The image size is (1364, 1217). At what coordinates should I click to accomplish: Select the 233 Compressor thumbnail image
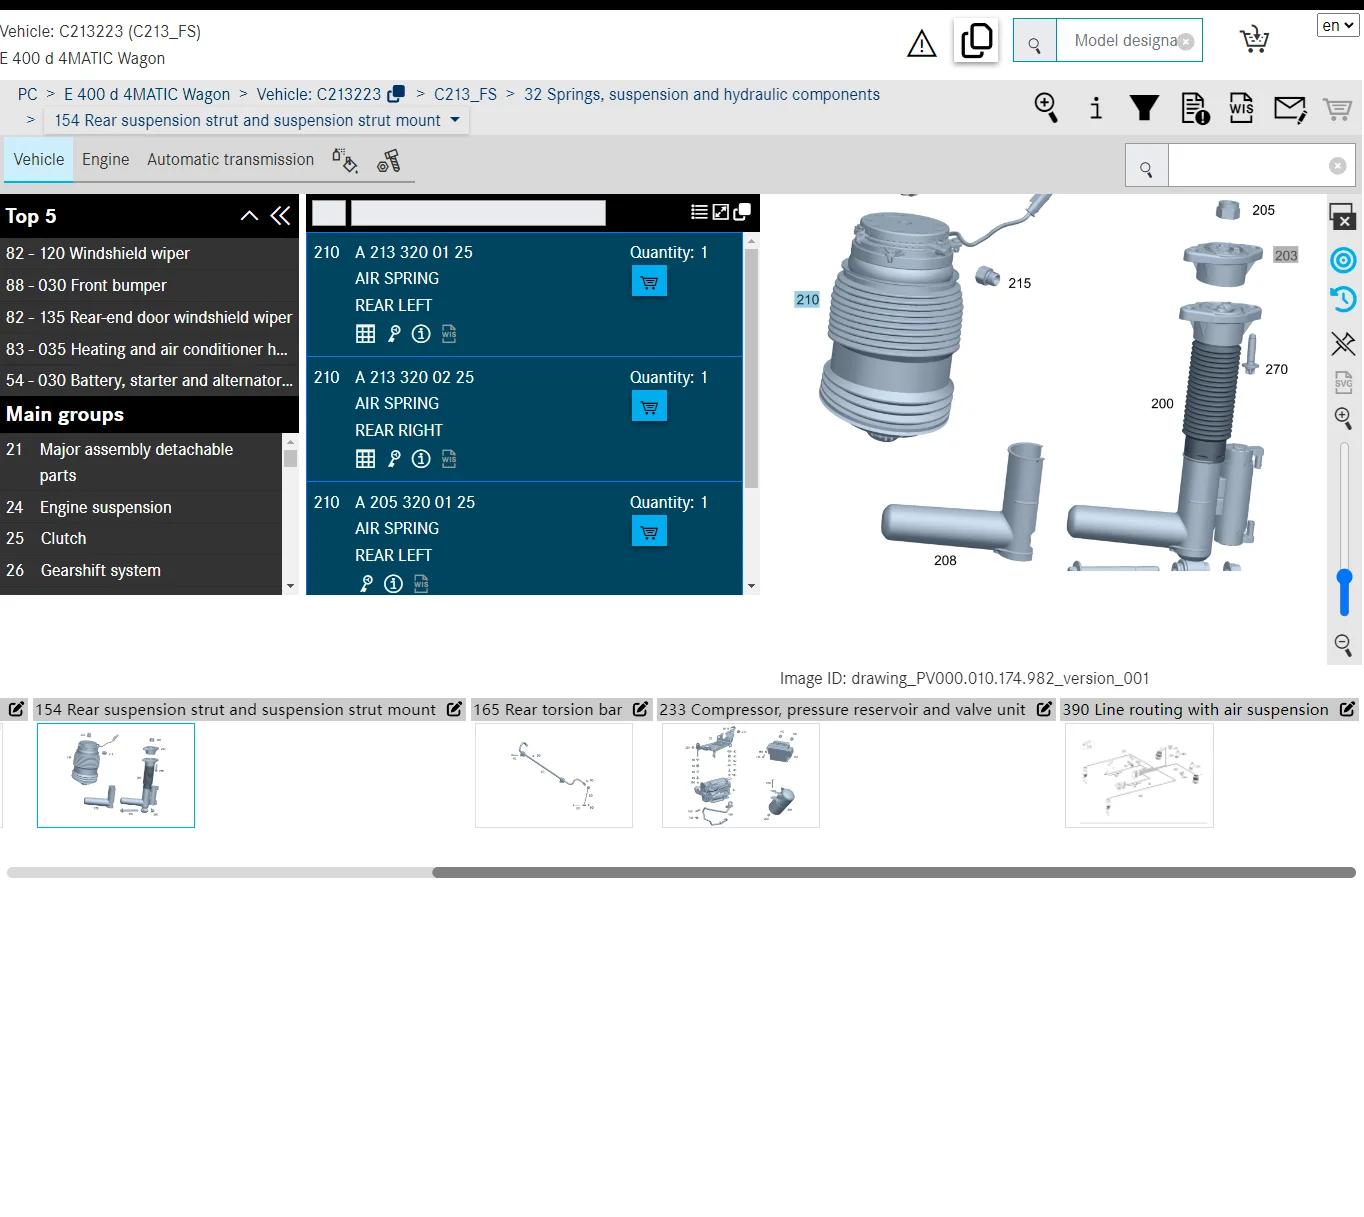coord(741,776)
